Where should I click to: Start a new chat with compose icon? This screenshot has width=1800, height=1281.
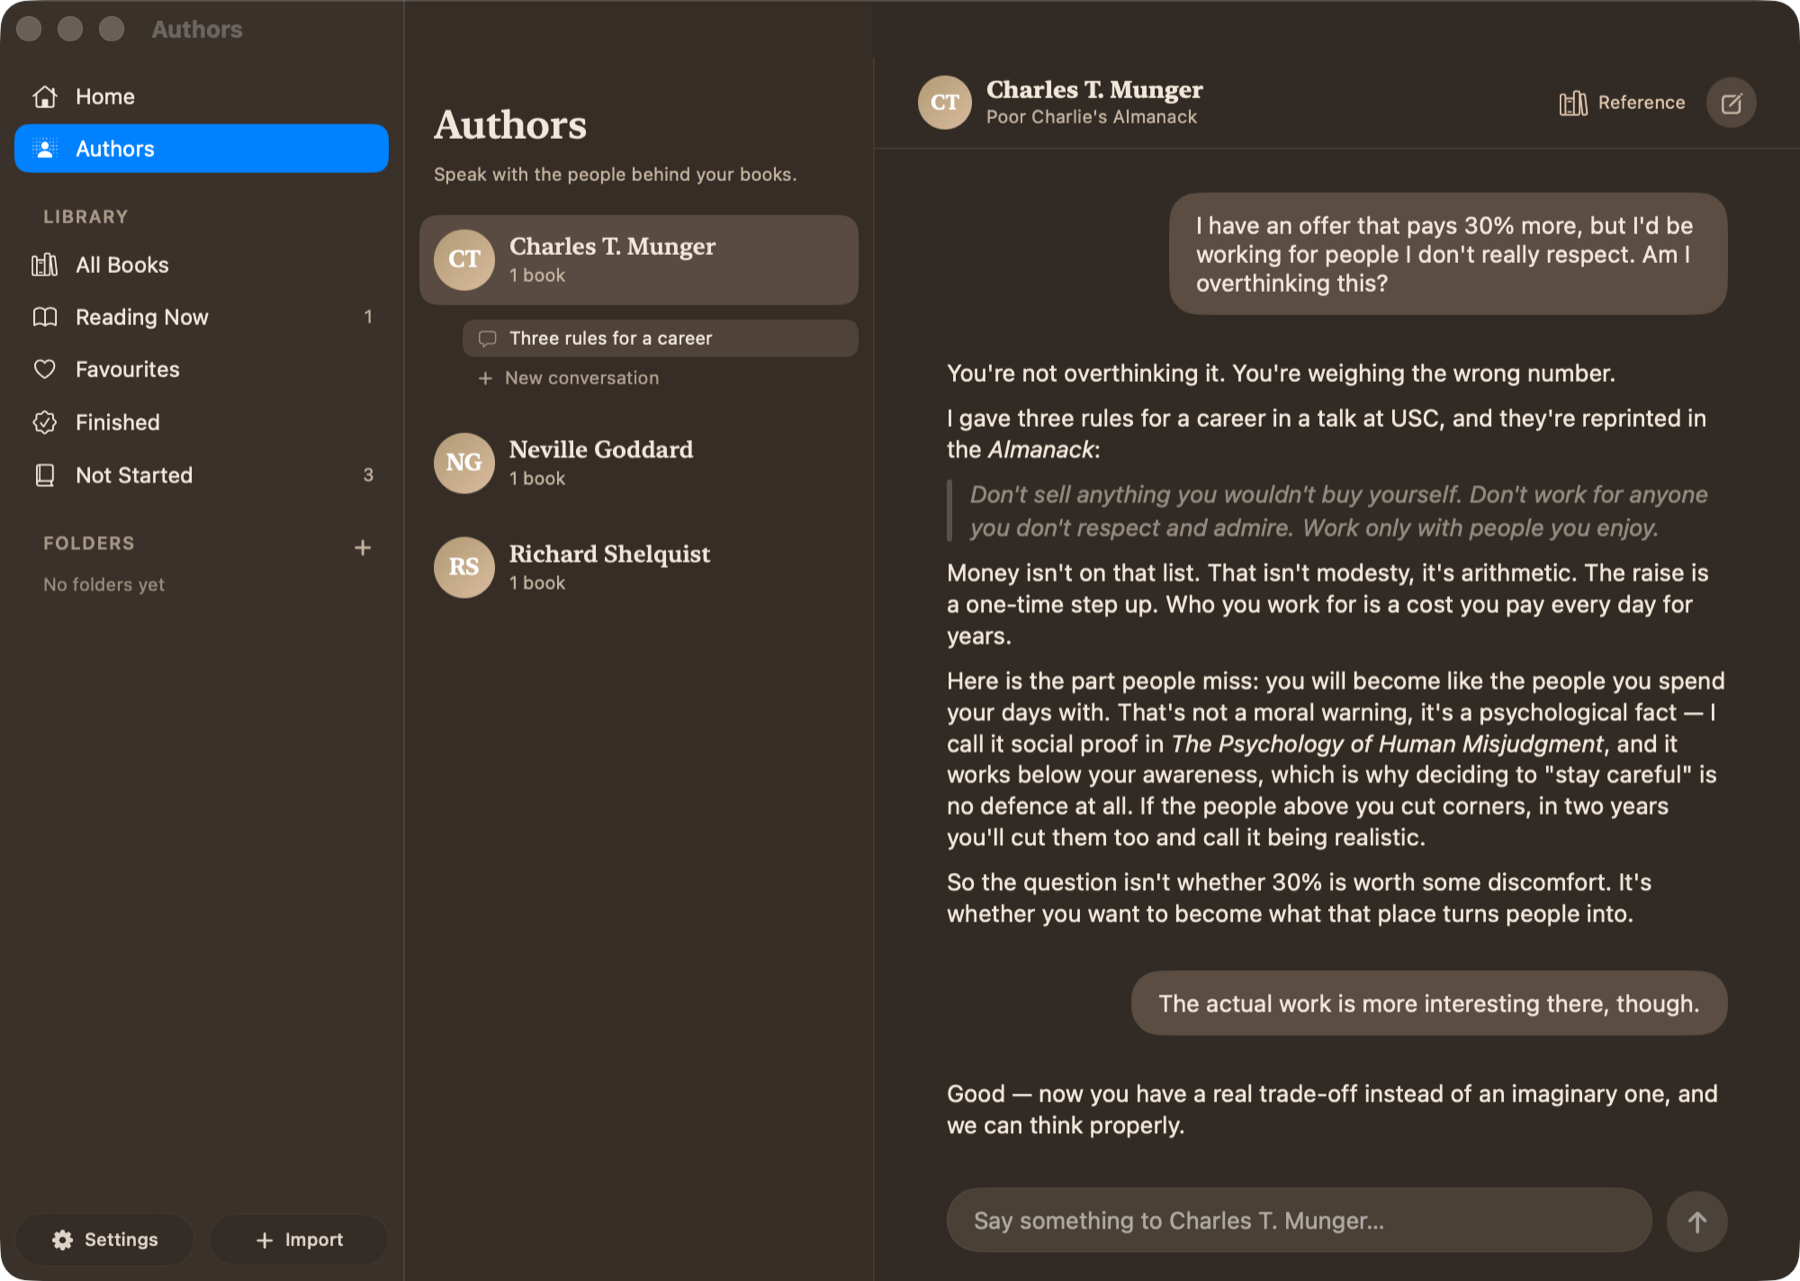1731,103
